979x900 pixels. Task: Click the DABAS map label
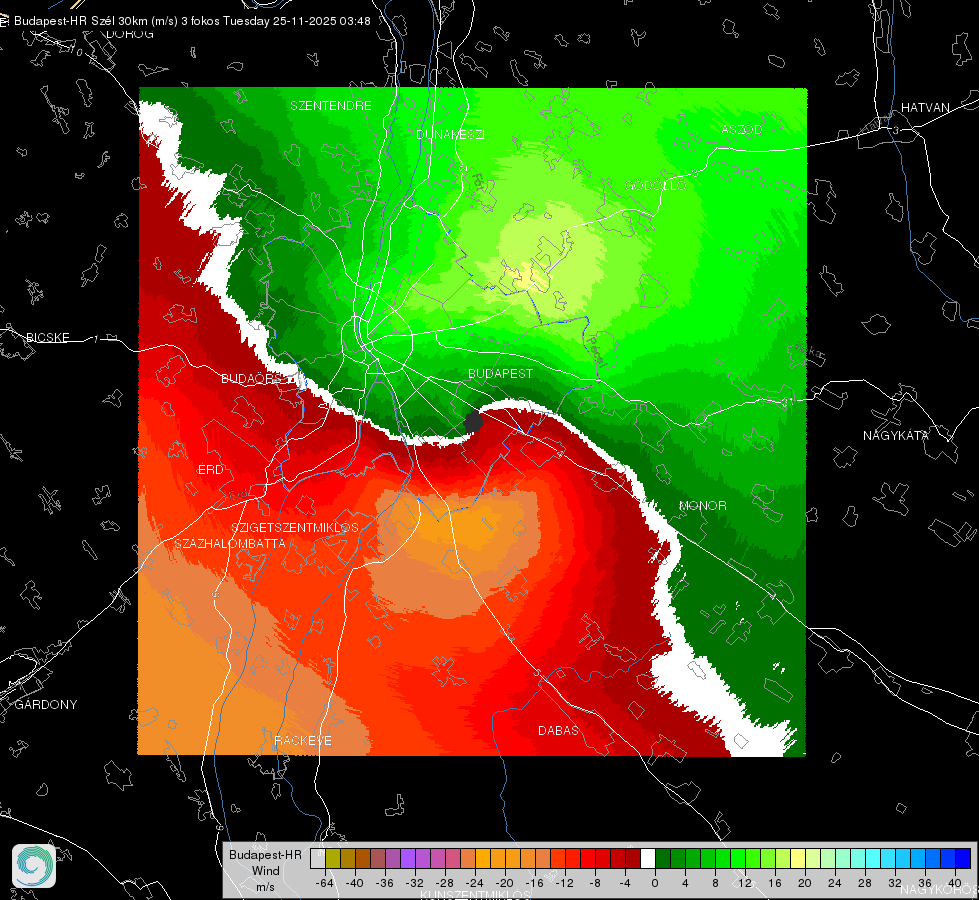point(559,730)
